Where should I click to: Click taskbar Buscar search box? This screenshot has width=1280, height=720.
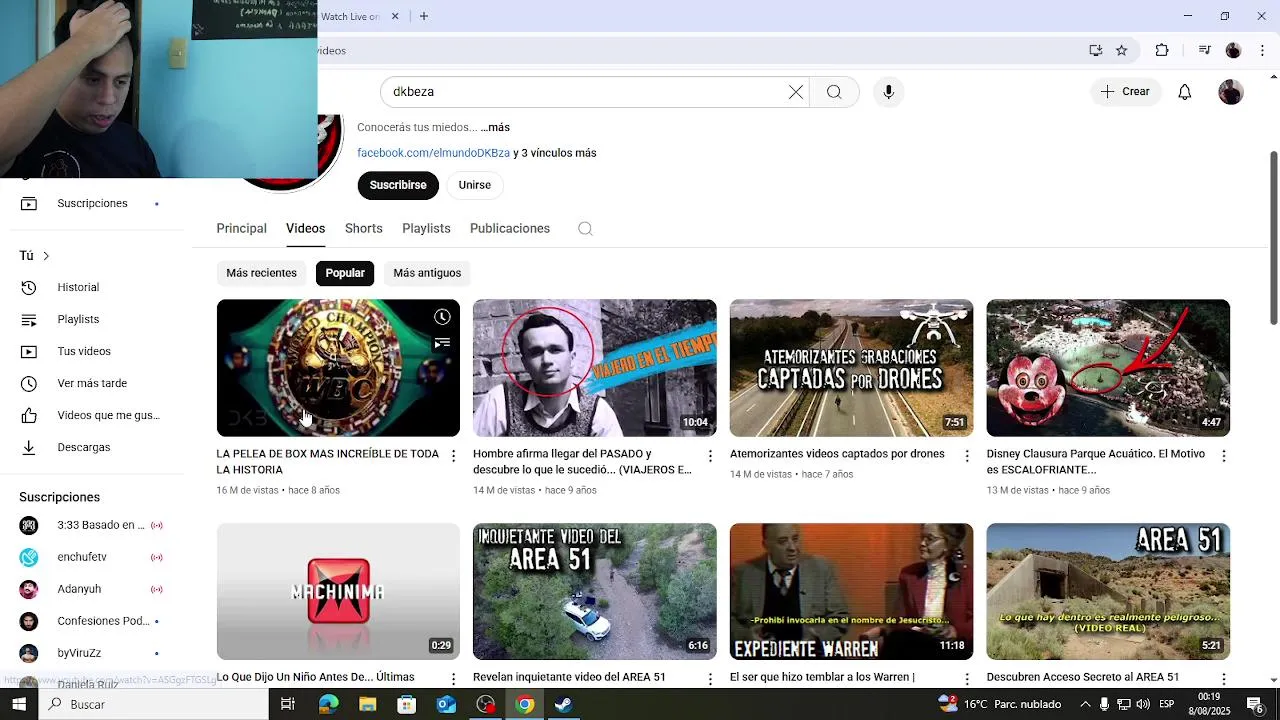tap(153, 704)
